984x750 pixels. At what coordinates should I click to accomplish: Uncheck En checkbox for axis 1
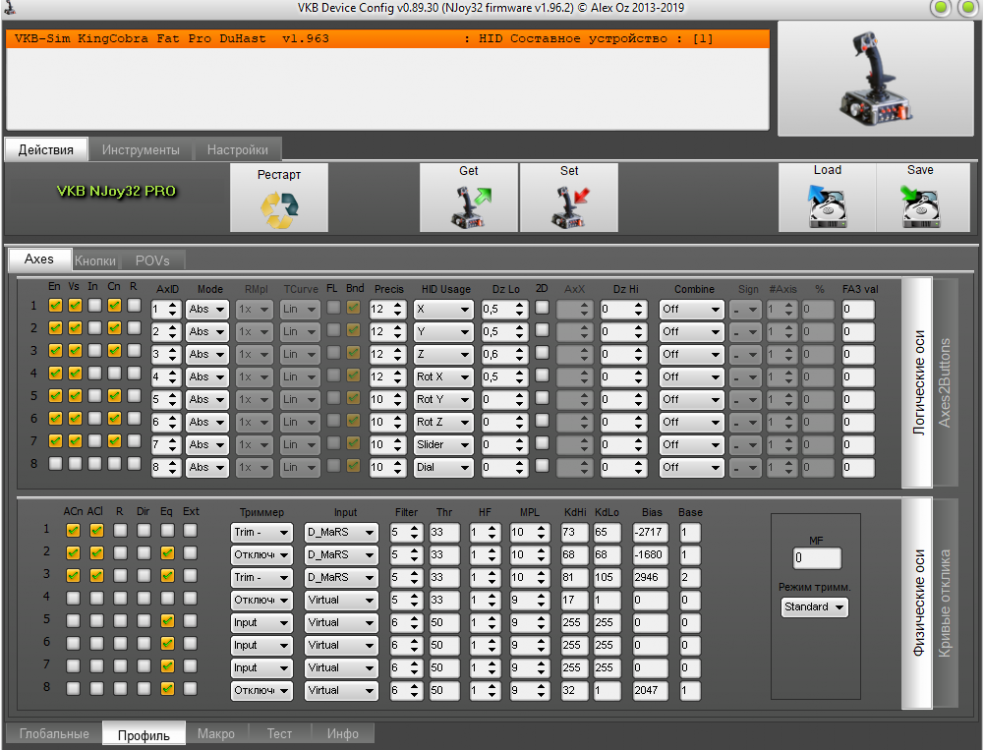(55, 308)
